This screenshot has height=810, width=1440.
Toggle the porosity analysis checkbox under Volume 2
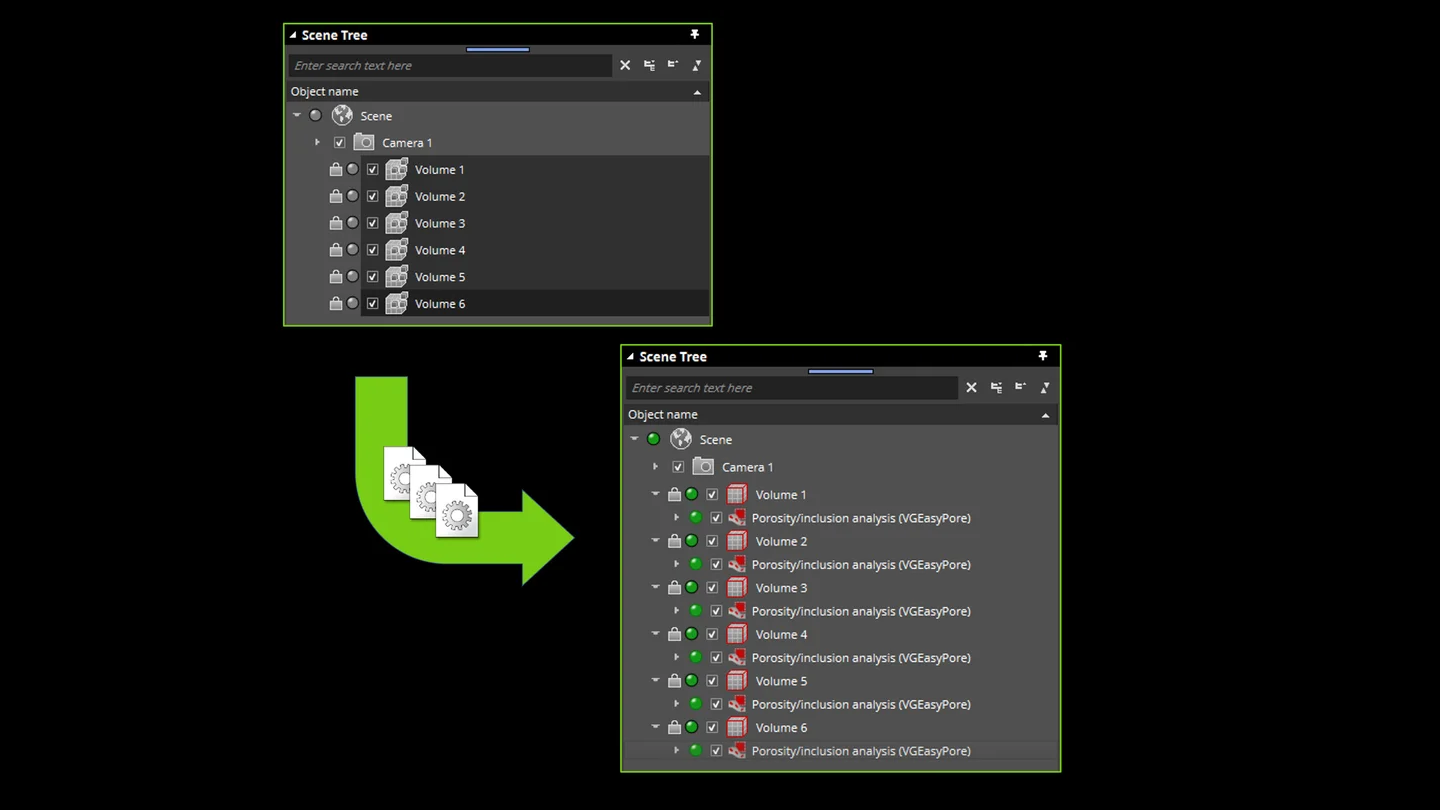tap(716, 564)
